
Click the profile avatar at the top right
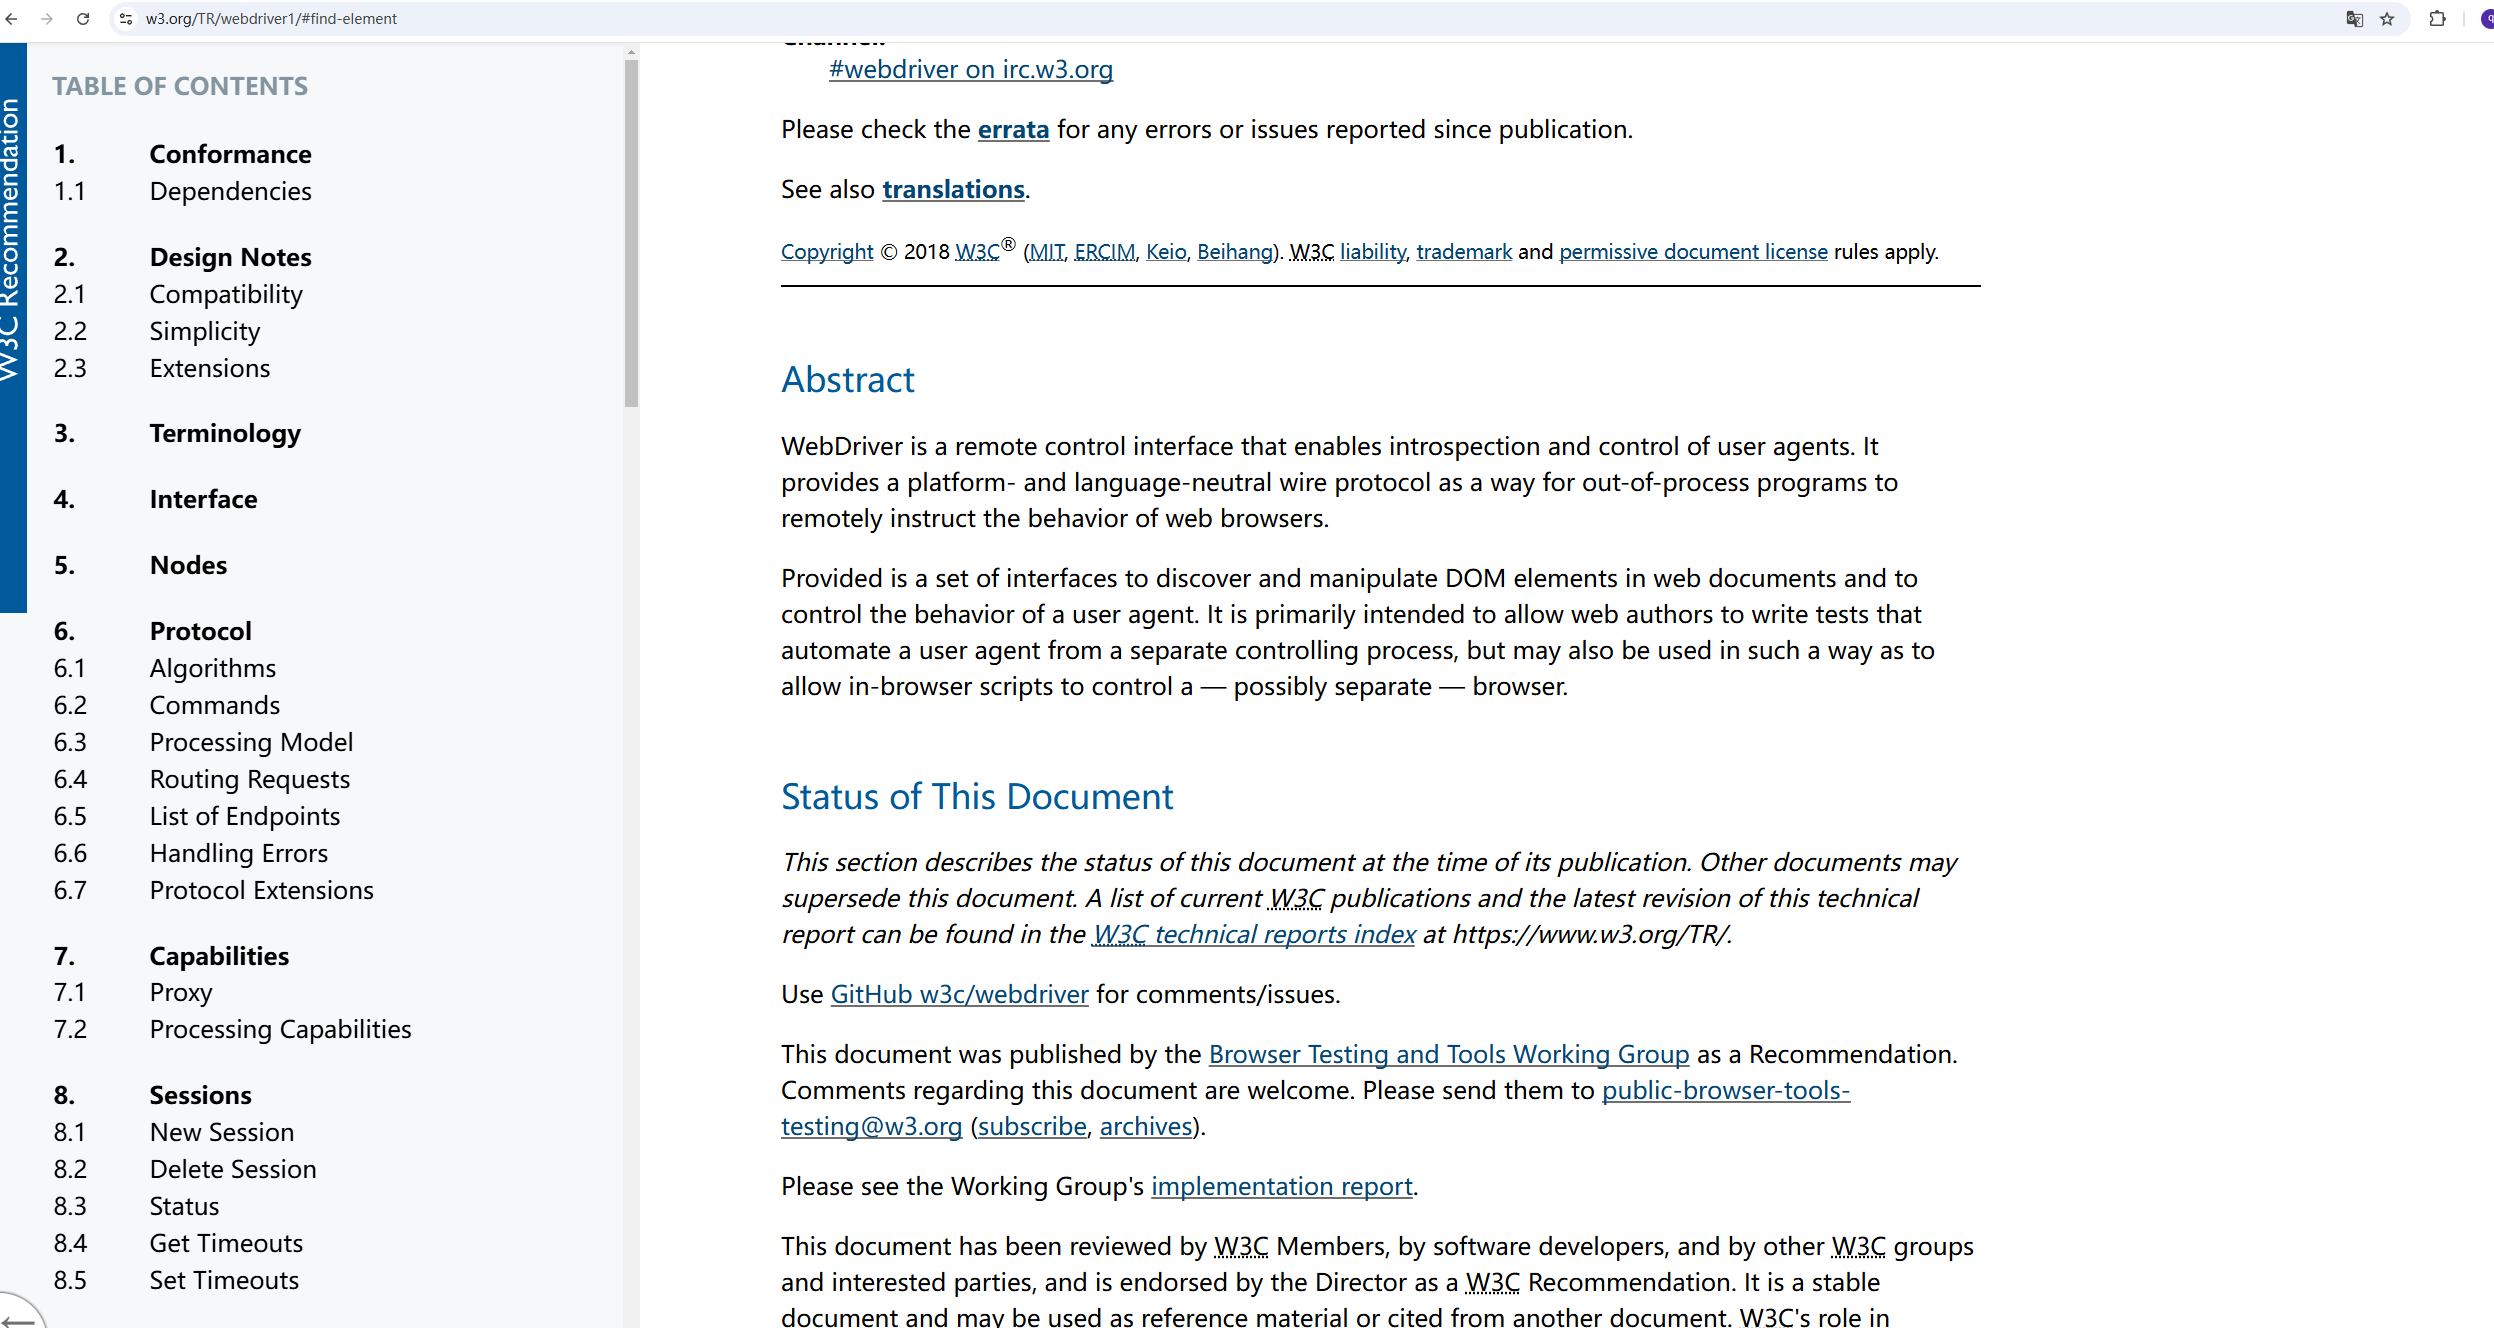pyautogui.click(x=2486, y=19)
